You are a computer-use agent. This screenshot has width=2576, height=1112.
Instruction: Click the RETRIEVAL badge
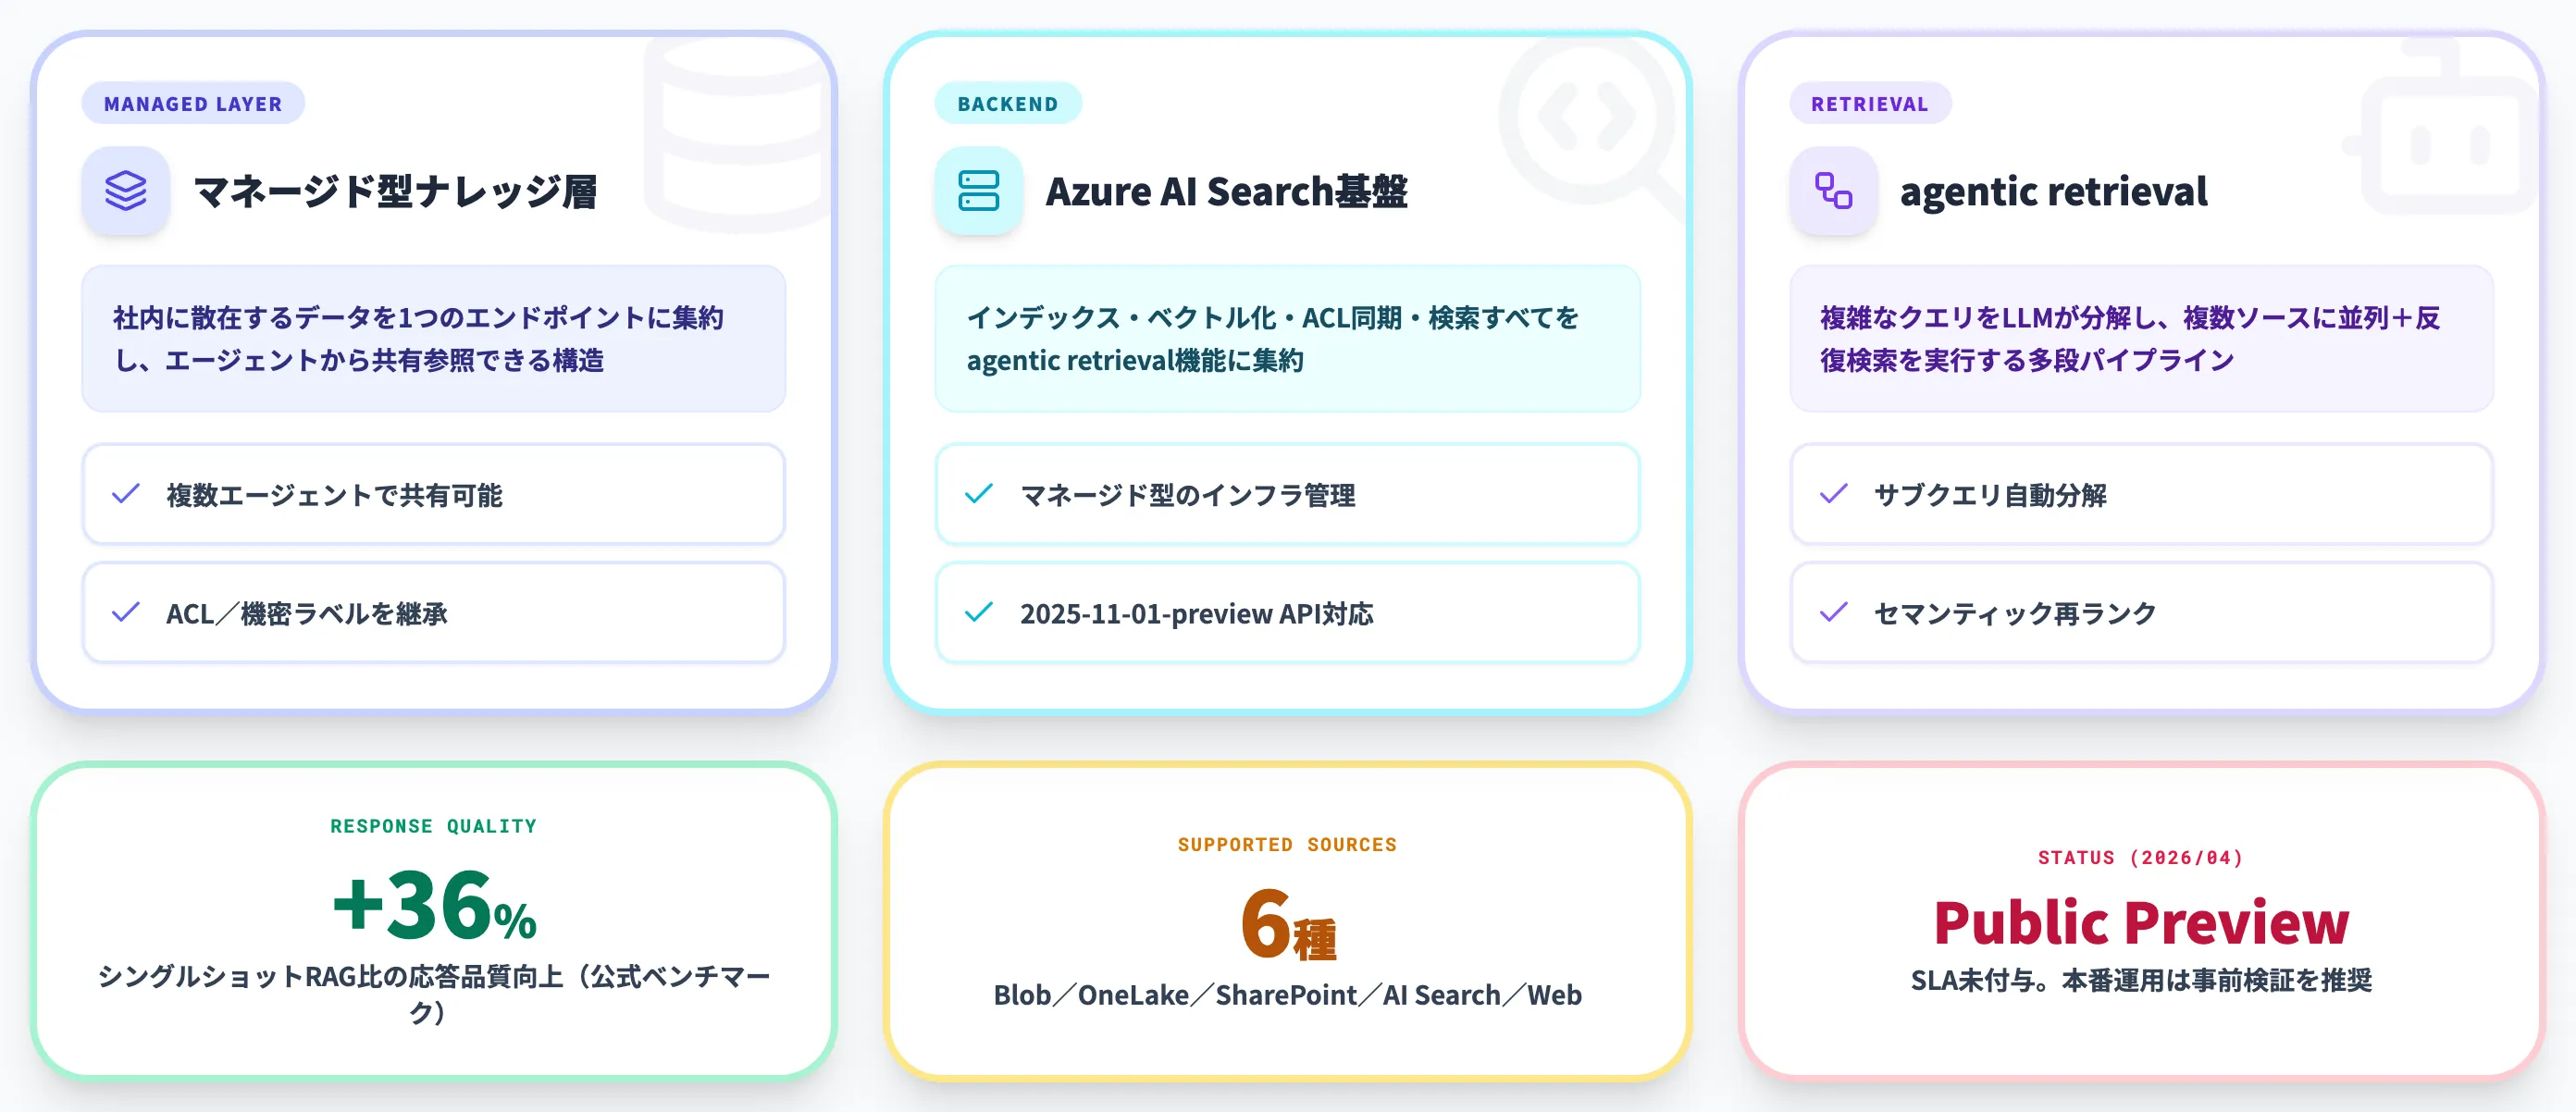tap(1869, 103)
